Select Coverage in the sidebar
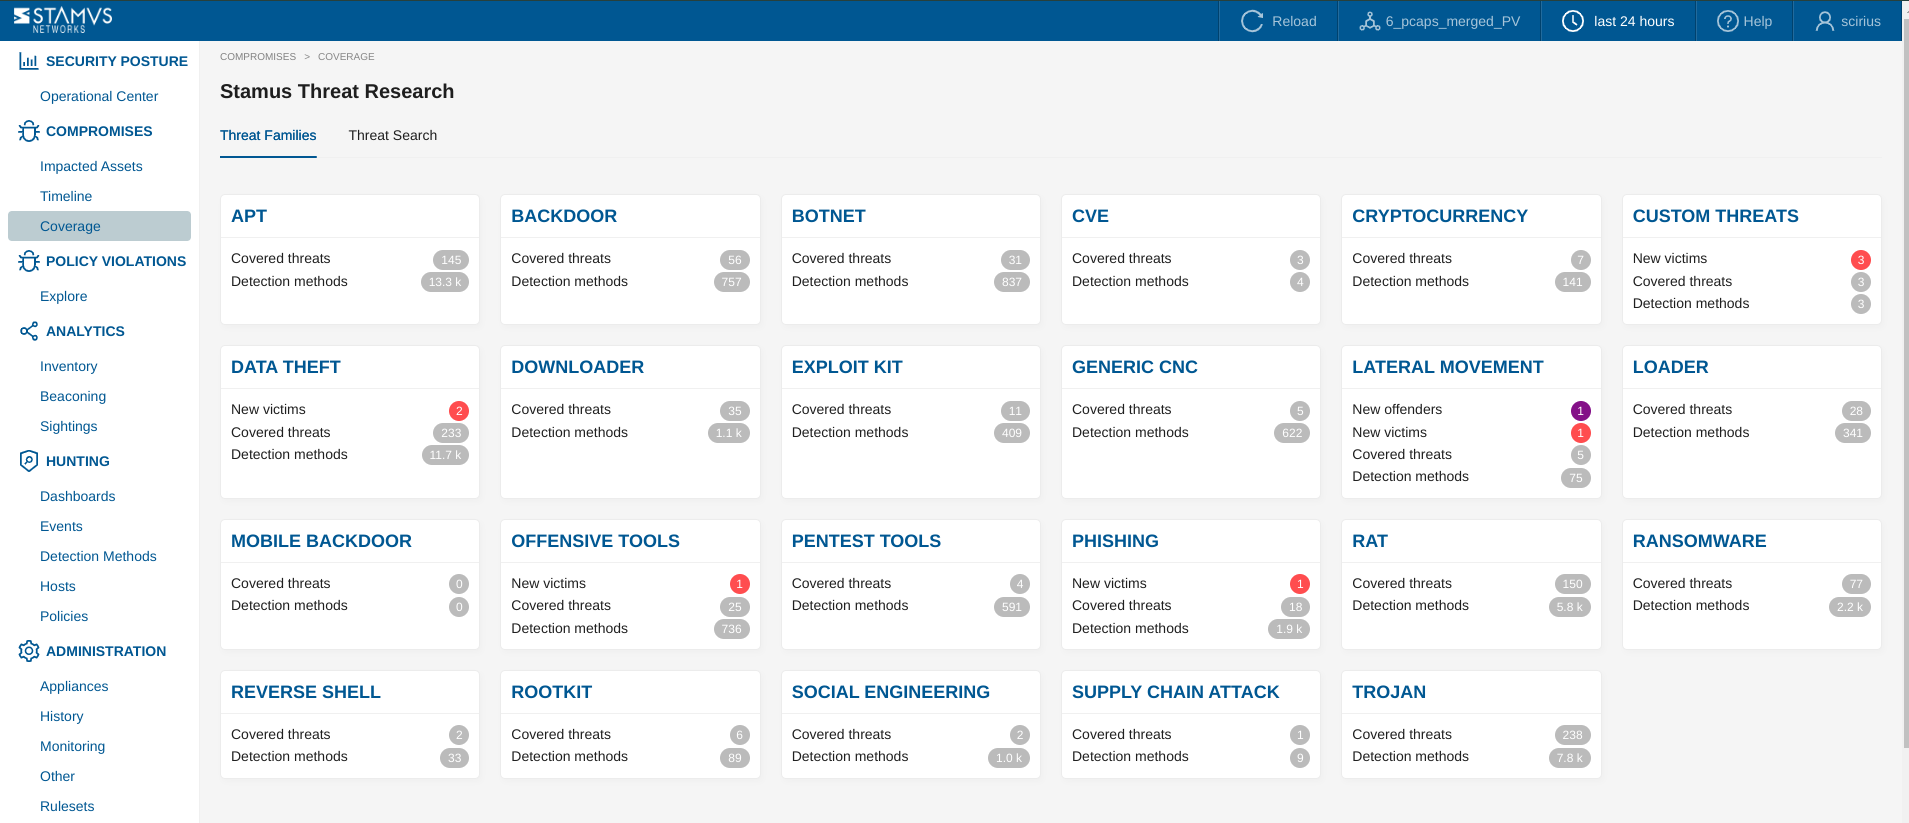1909x823 pixels. (99, 226)
